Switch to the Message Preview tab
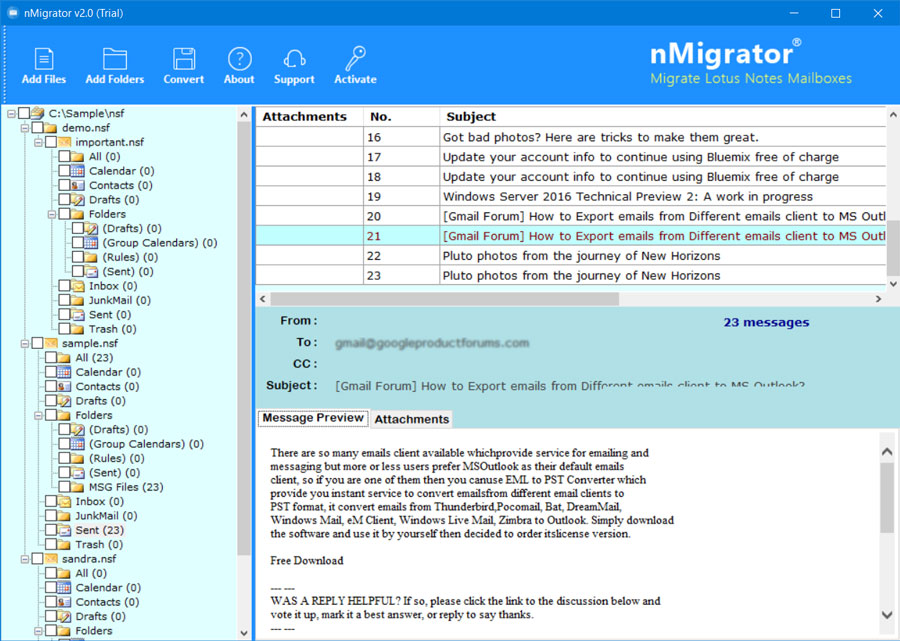The width and height of the screenshot is (900, 641). tap(313, 418)
